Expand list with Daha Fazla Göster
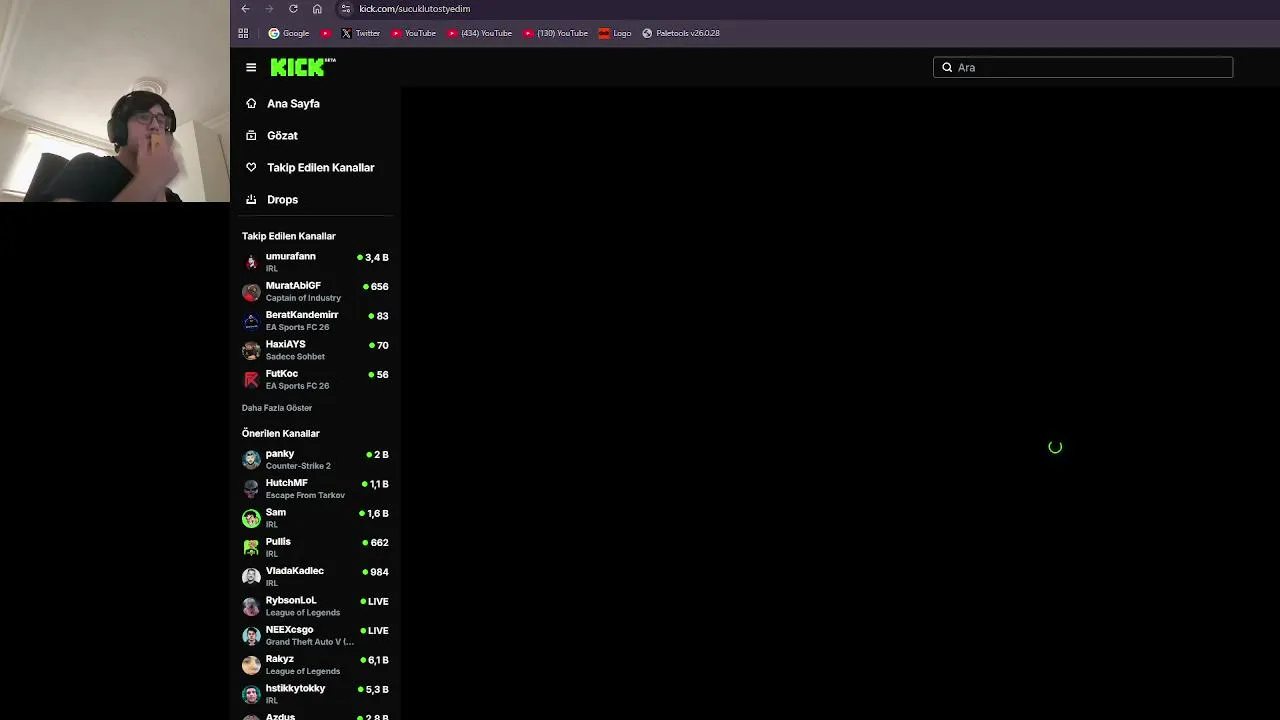 tap(277, 408)
